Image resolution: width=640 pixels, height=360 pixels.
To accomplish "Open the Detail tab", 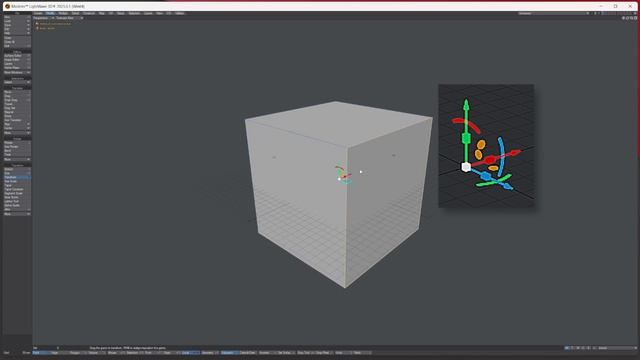I will pos(75,13).
